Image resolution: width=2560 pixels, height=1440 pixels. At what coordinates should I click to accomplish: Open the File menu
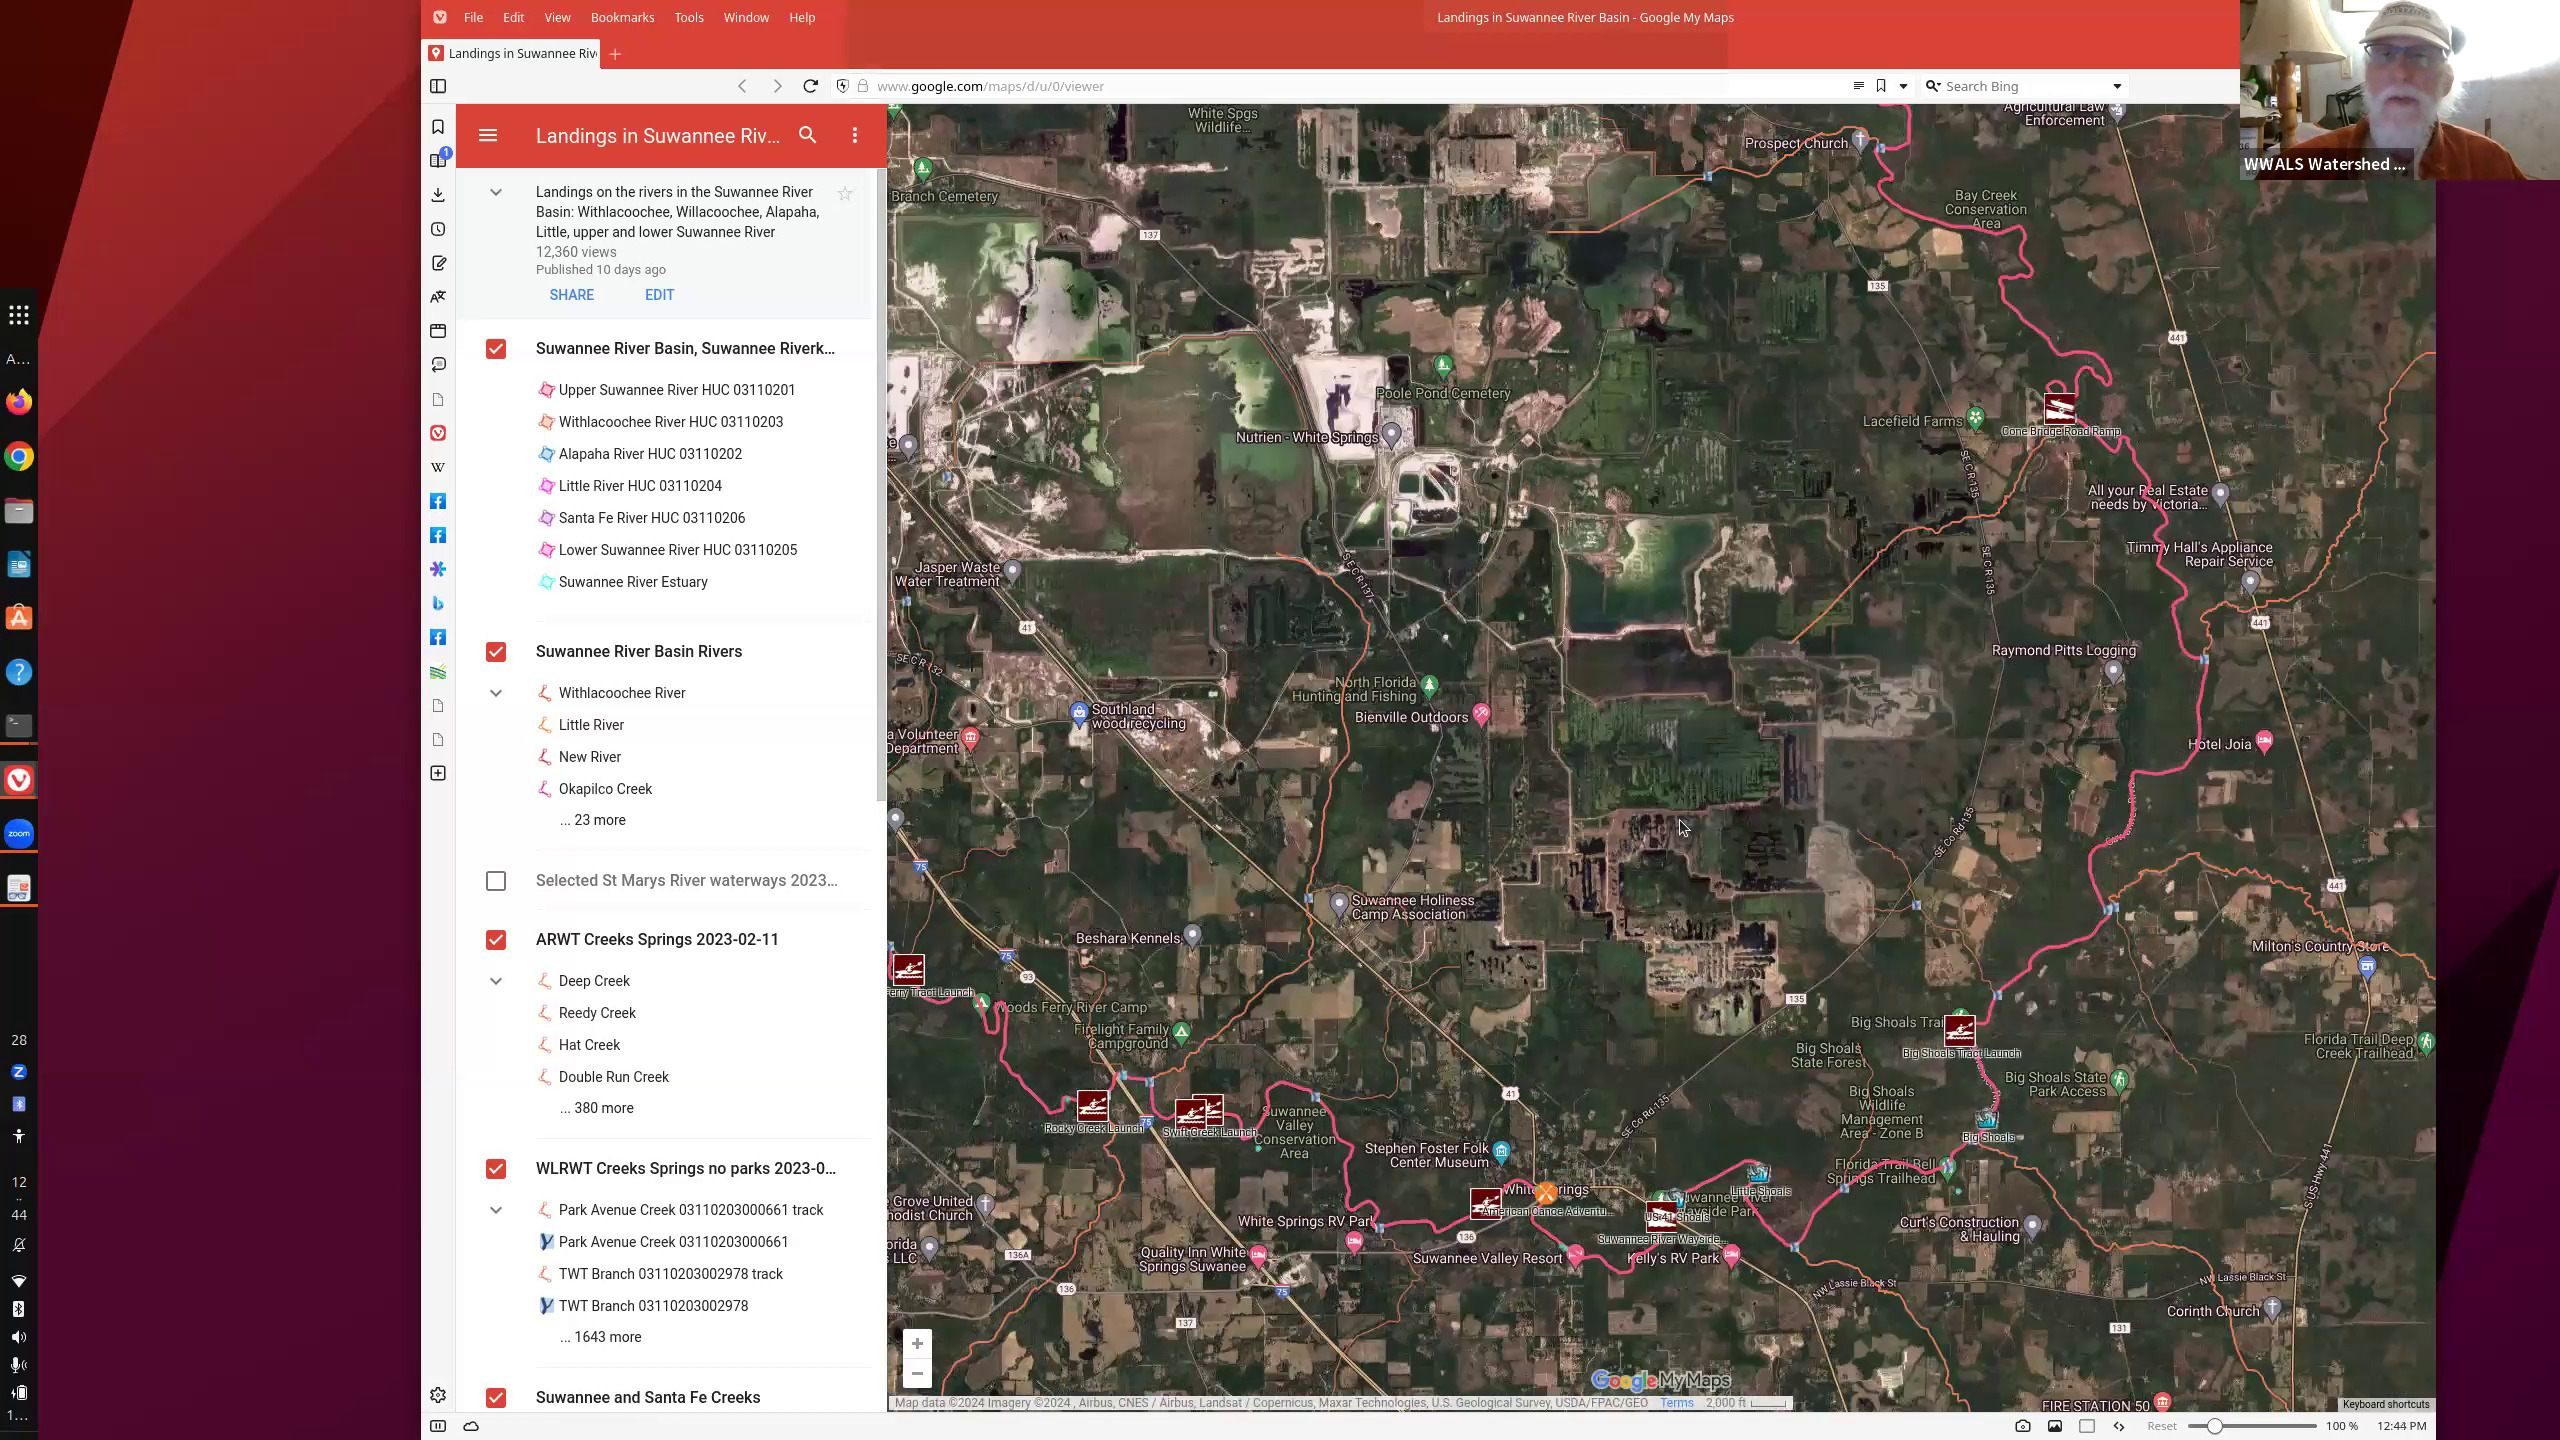(473, 17)
